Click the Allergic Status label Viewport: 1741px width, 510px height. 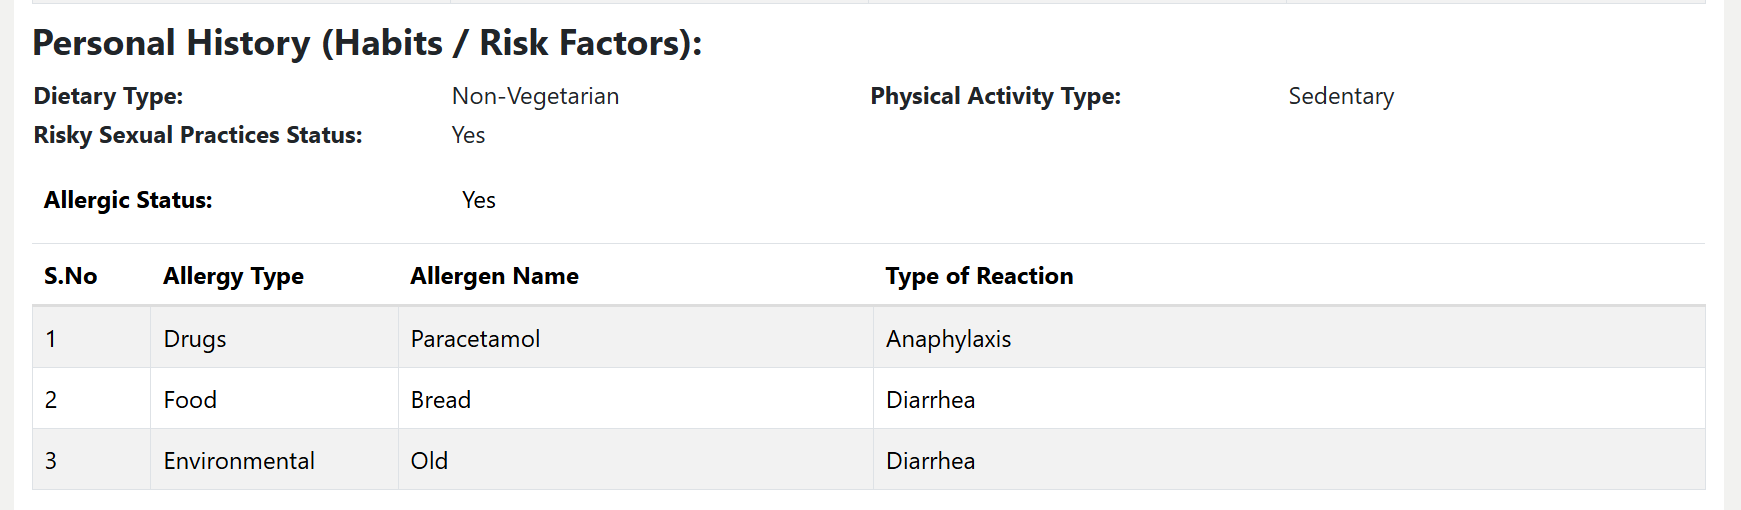click(x=128, y=200)
